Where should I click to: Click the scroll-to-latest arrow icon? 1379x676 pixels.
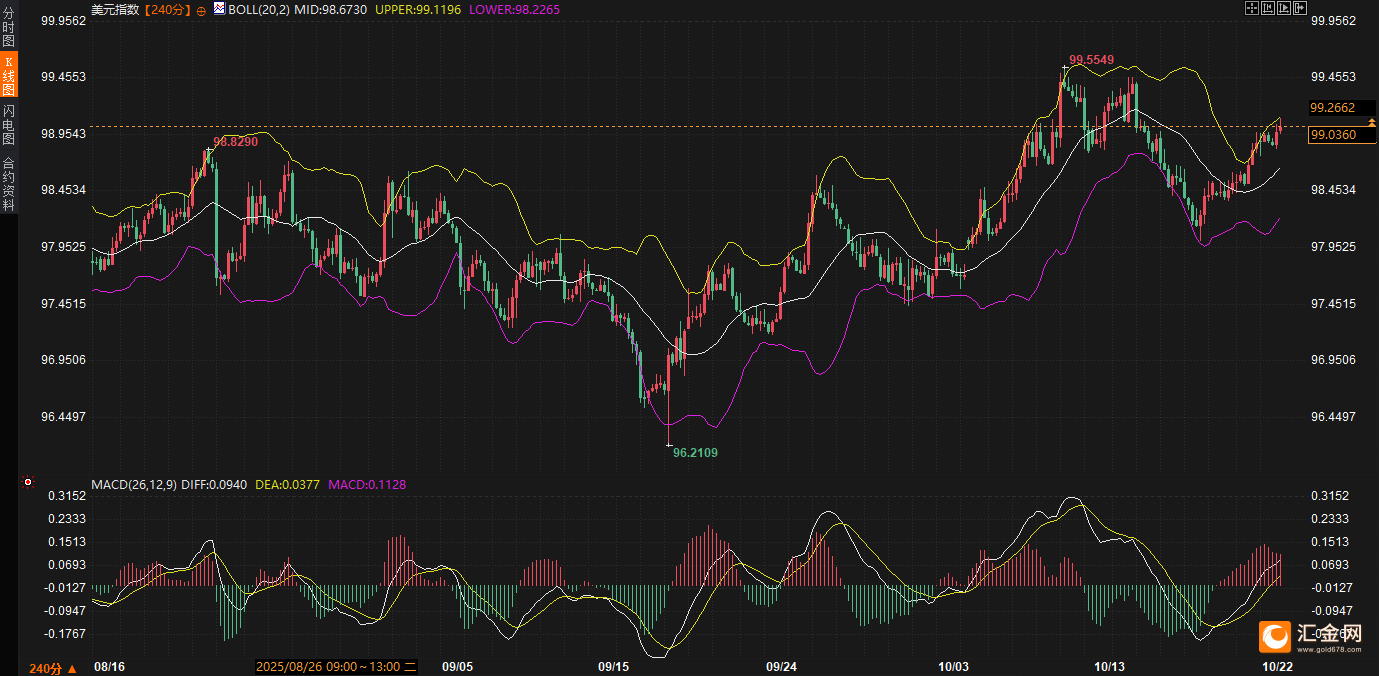1301,8
